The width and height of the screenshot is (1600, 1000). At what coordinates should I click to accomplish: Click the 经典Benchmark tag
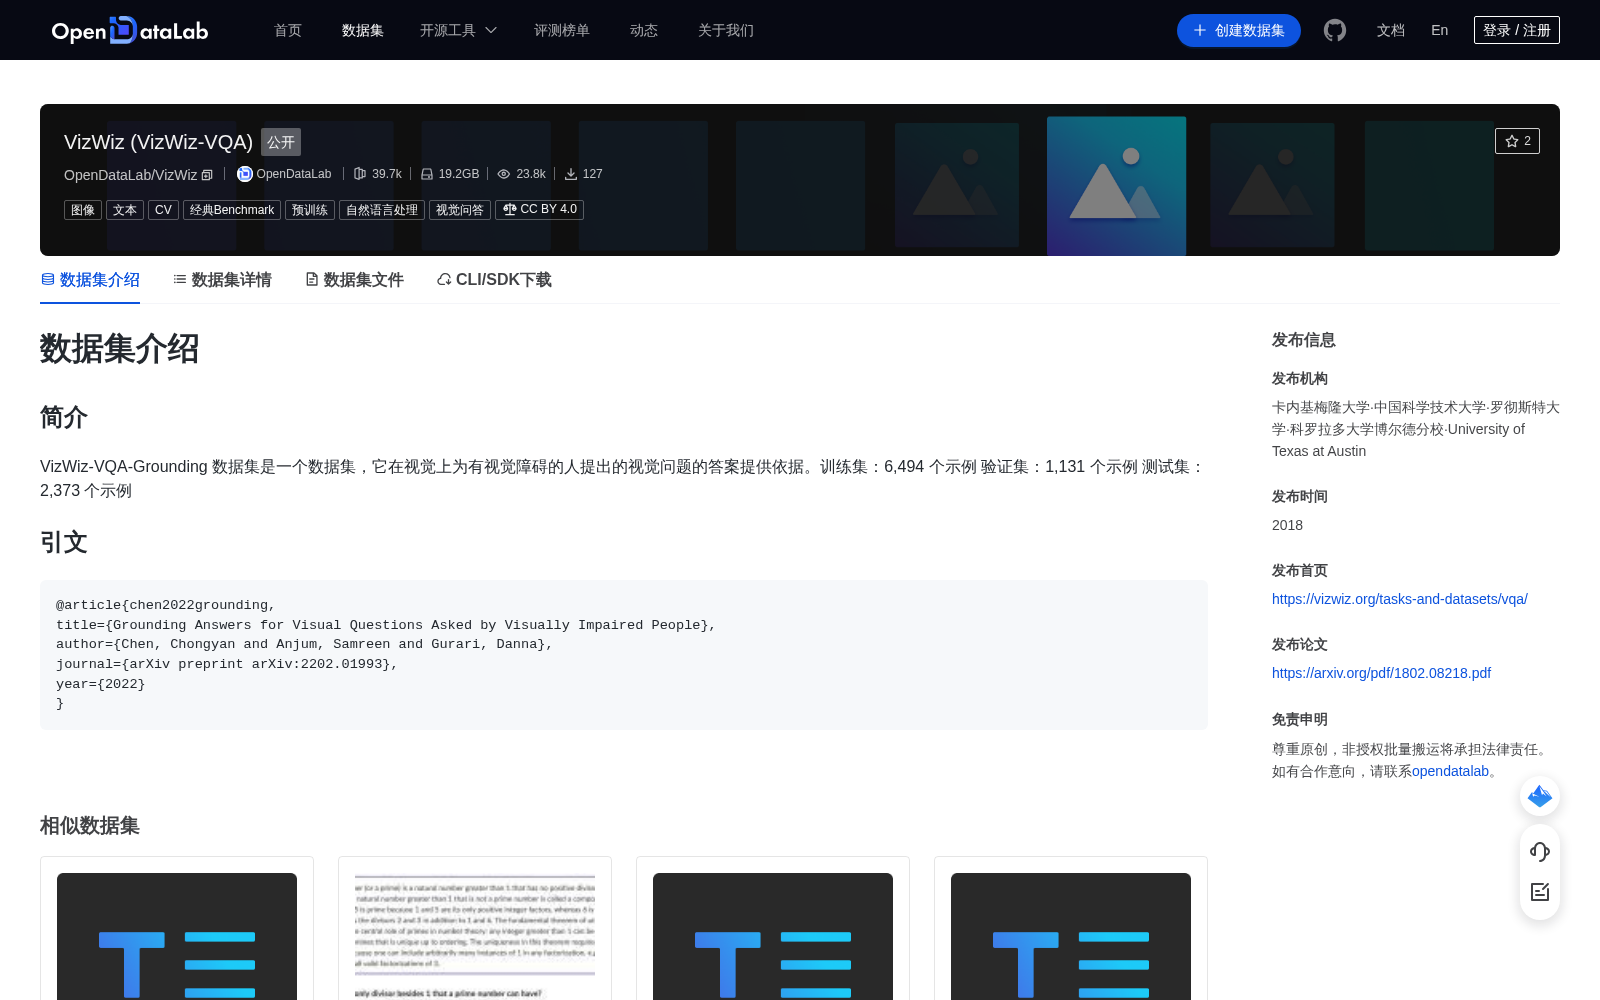(x=232, y=210)
